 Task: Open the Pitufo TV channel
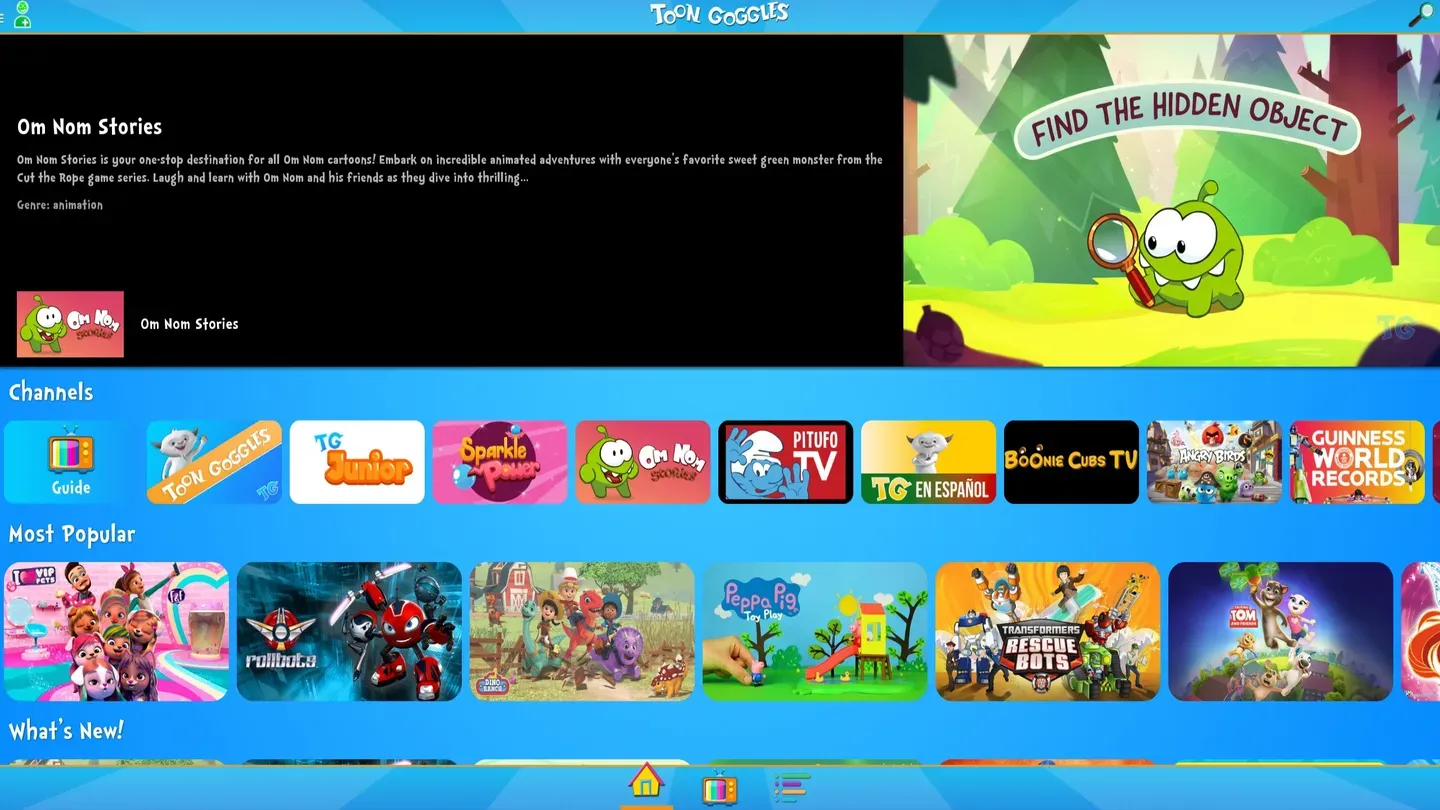coord(785,462)
